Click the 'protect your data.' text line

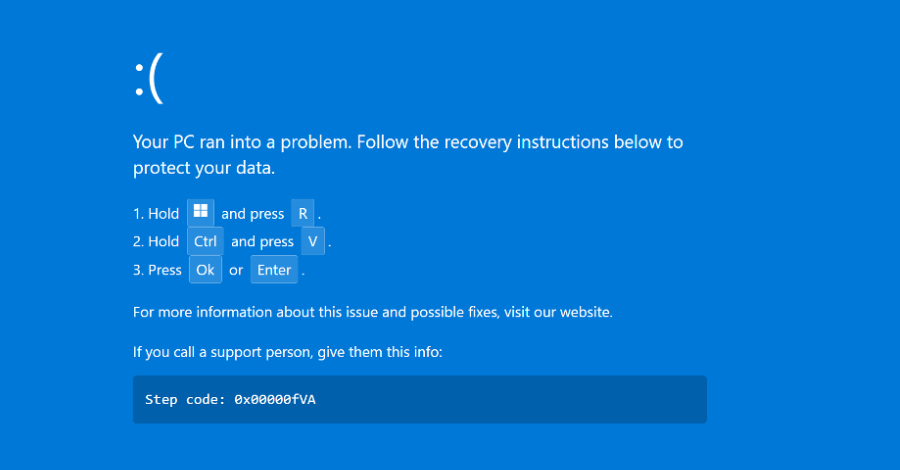203,169
